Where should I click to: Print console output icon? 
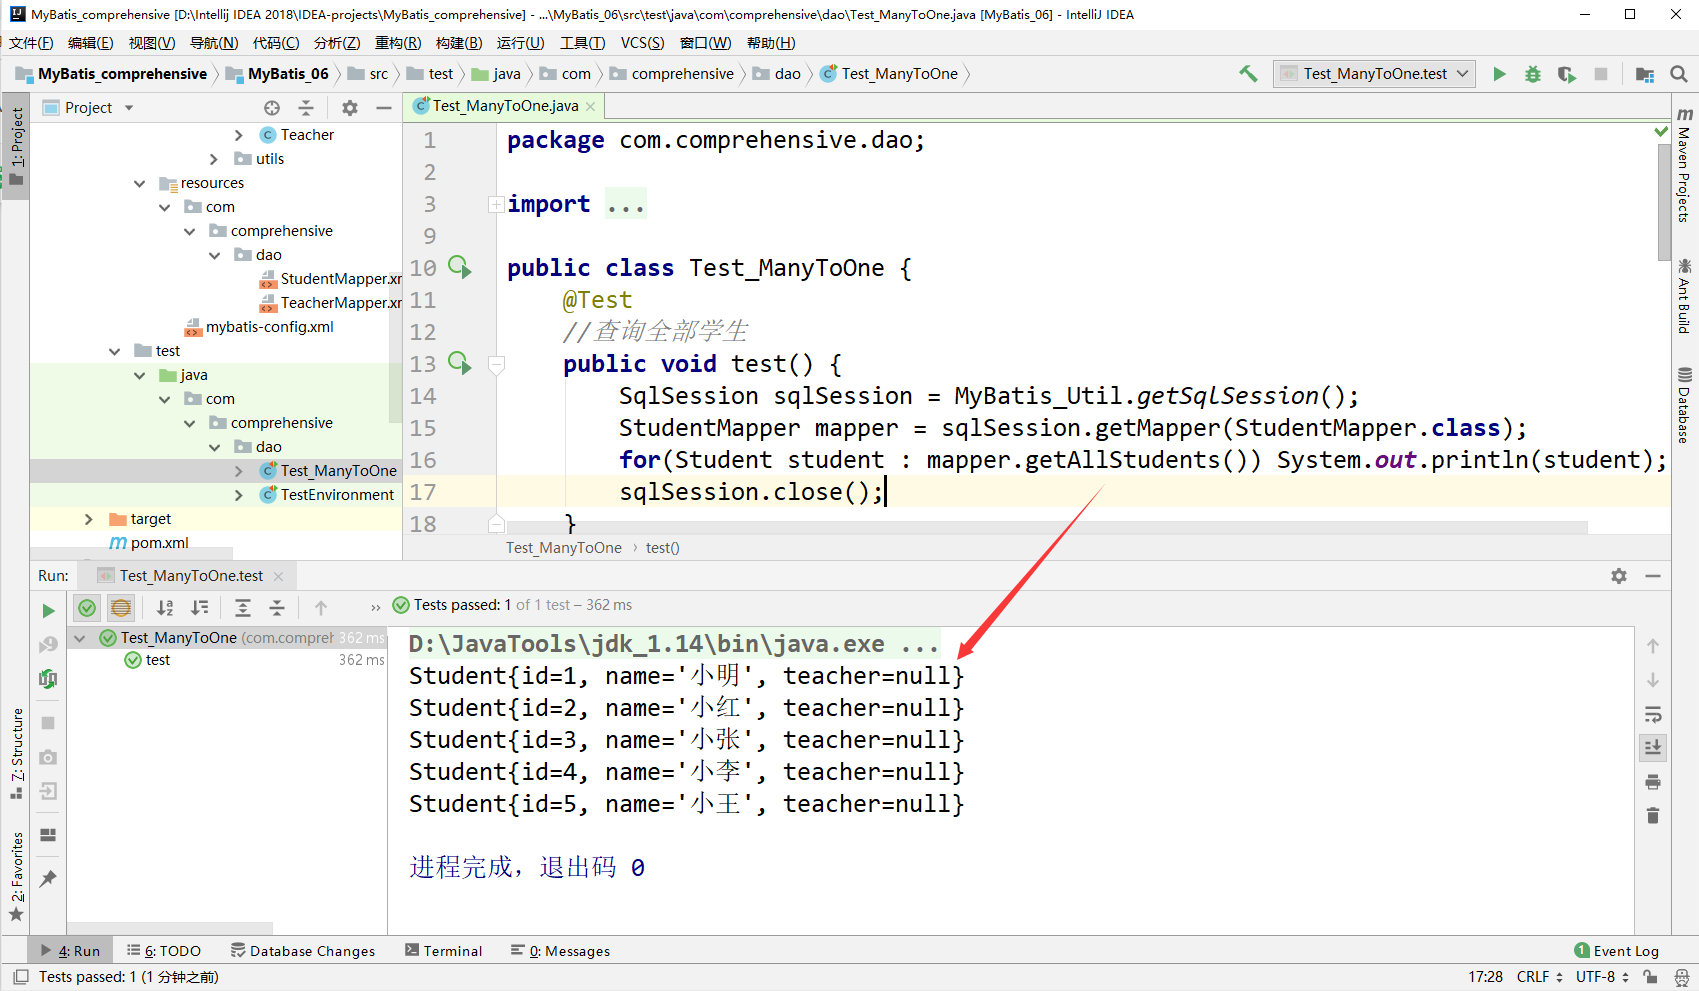[x=1653, y=782]
